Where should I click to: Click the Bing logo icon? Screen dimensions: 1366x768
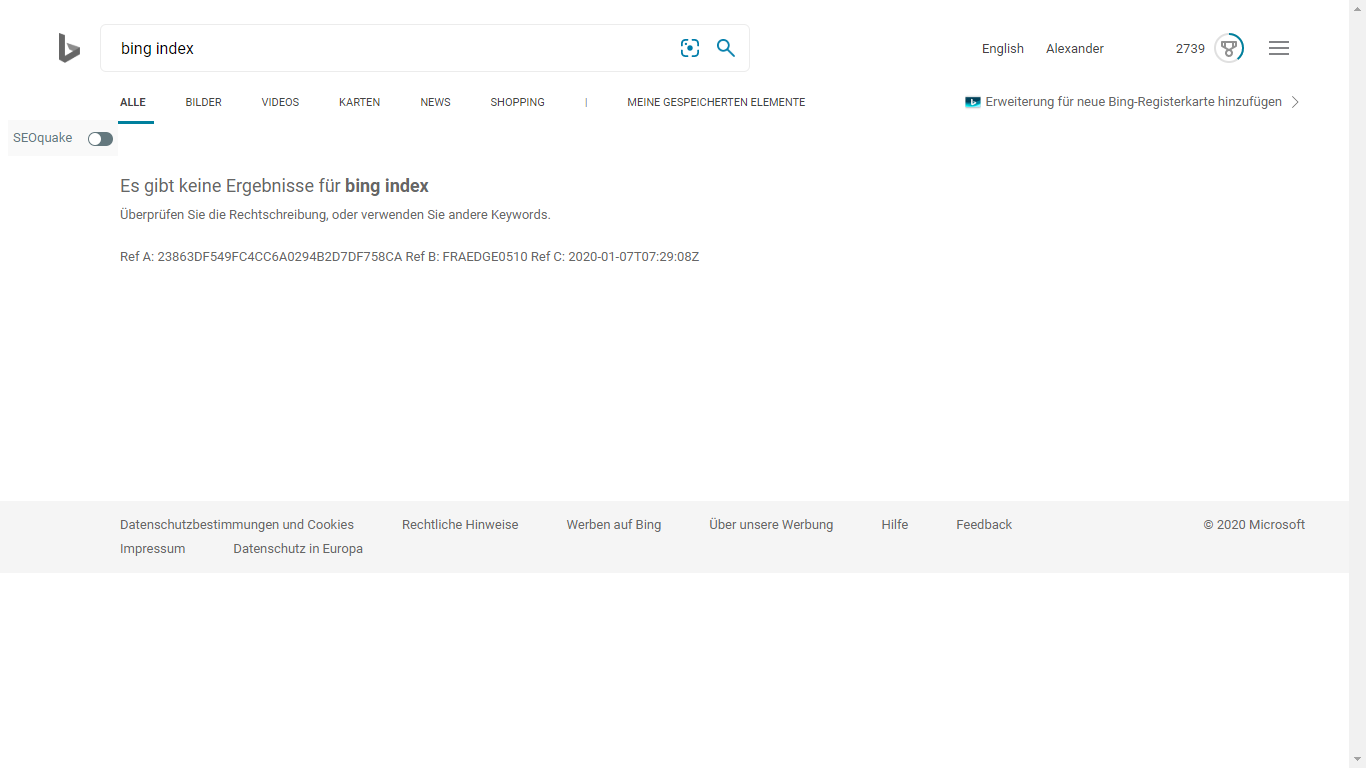pos(69,48)
